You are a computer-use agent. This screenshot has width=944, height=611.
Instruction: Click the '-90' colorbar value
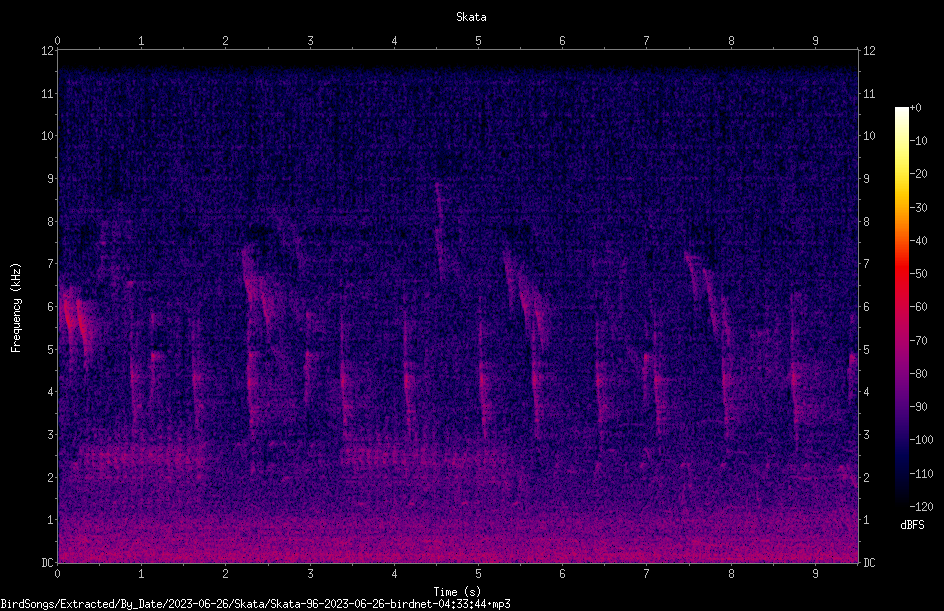pyautogui.click(x=919, y=406)
